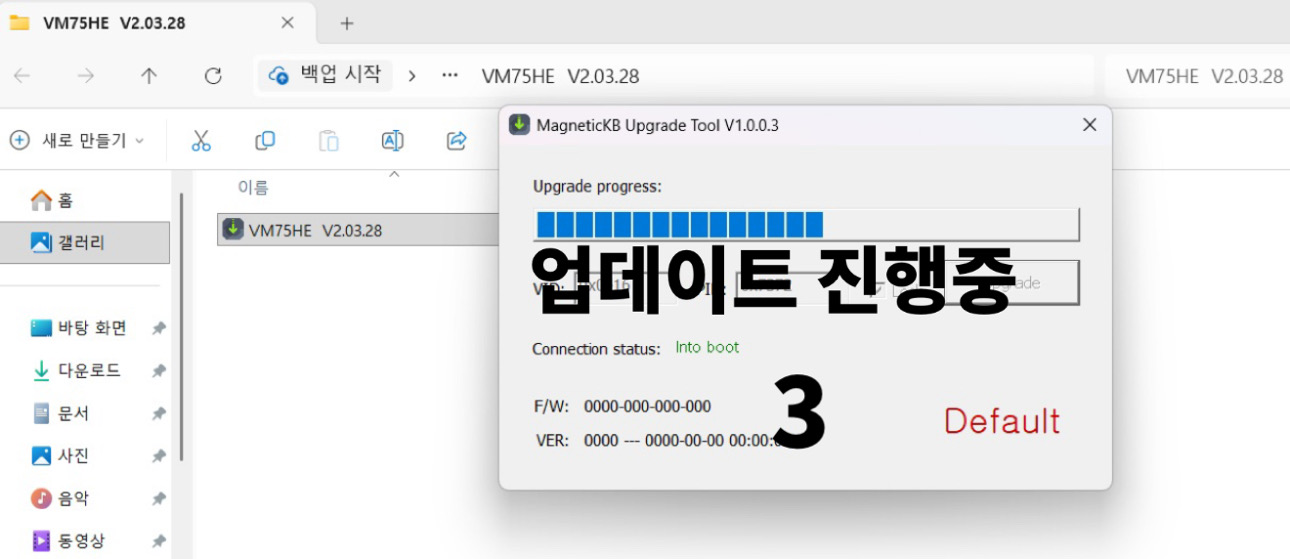Viewport: 1290px width, 559px height.
Task: Click the Upgrade progress label
Action: [x=597, y=186]
